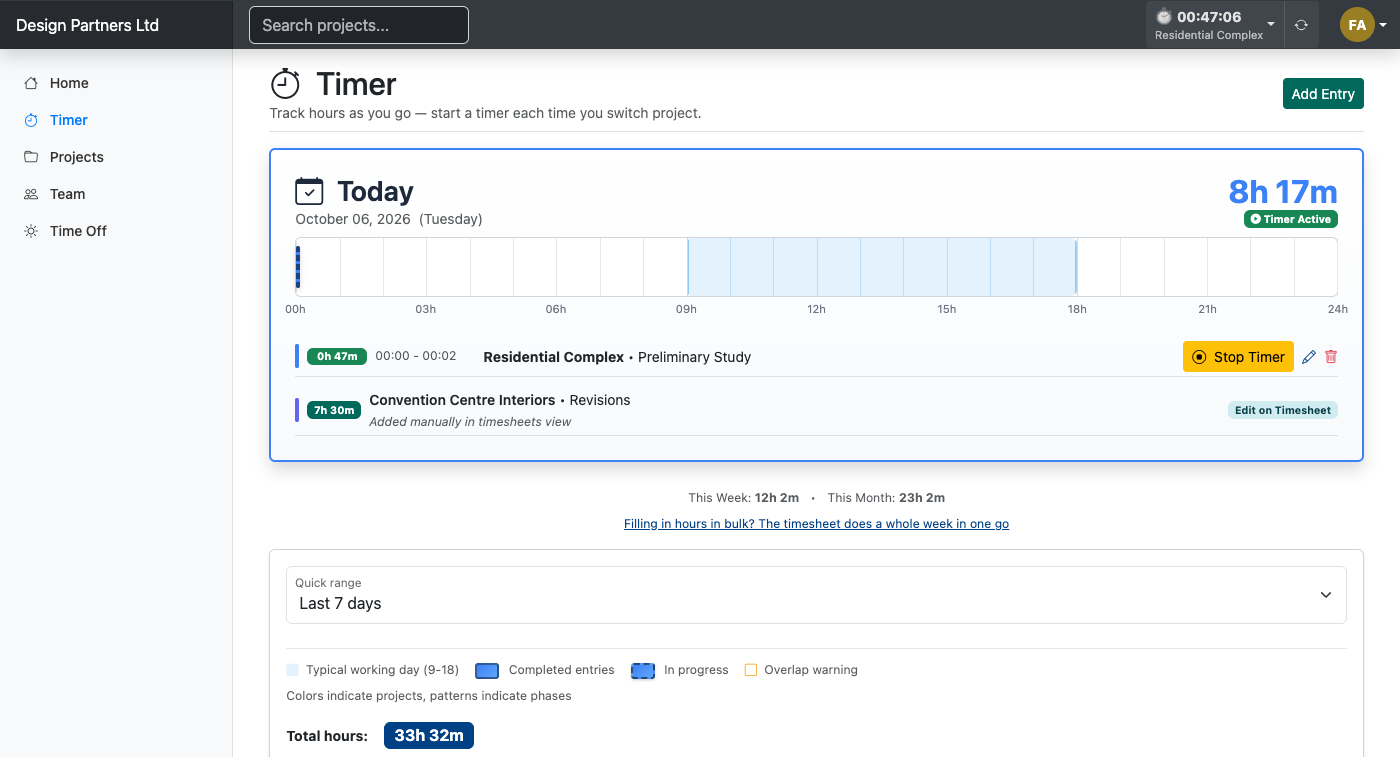The image size is (1400, 757).
Task: Edit the Residential Complex entry with the pencil icon
Action: 1309,357
